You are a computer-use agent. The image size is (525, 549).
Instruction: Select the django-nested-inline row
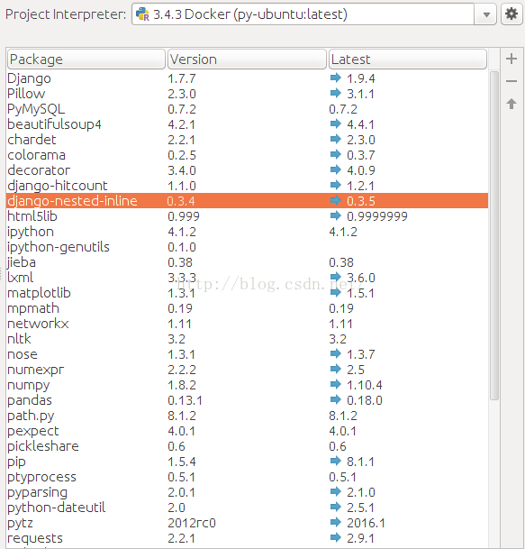[x=247, y=201]
